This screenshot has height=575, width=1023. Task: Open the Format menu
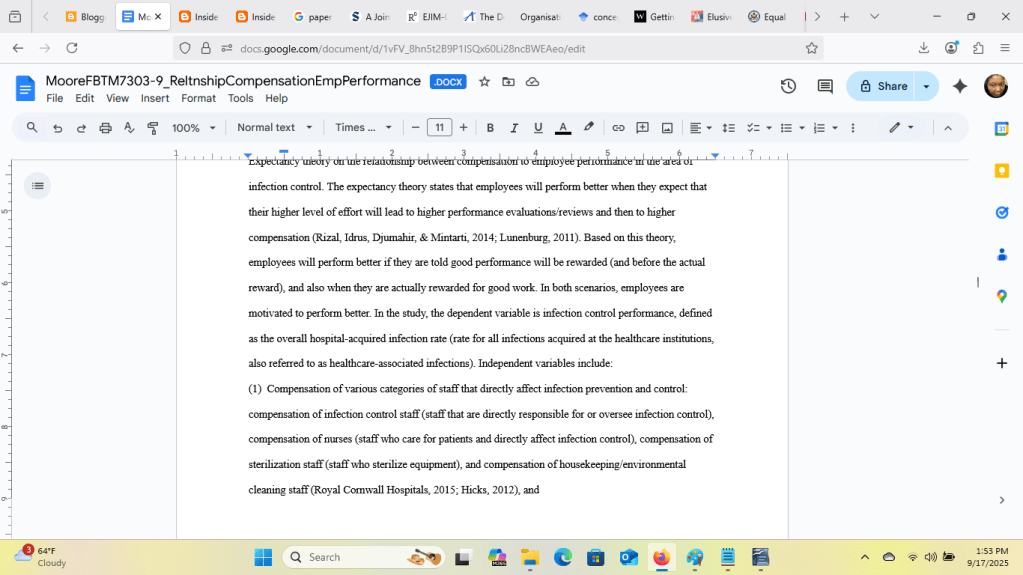(x=198, y=98)
